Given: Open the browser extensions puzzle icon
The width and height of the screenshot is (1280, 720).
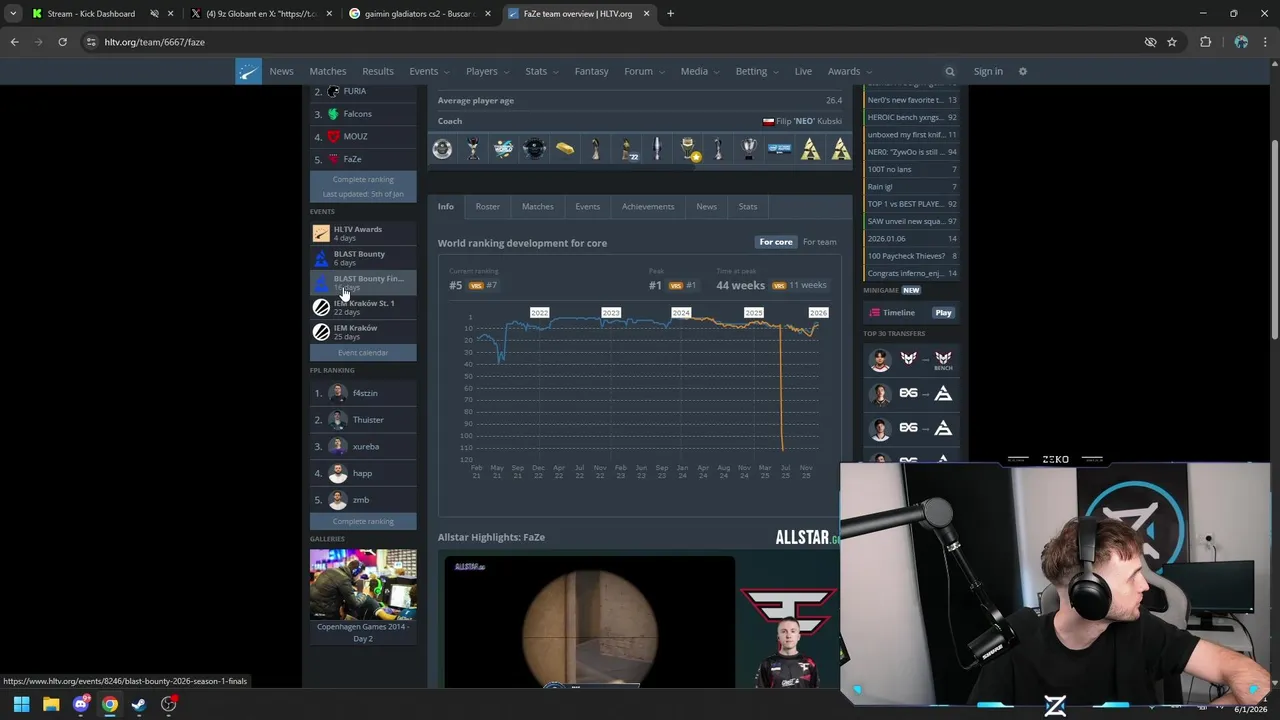Looking at the screenshot, I should pyautogui.click(x=1205, y=42).
